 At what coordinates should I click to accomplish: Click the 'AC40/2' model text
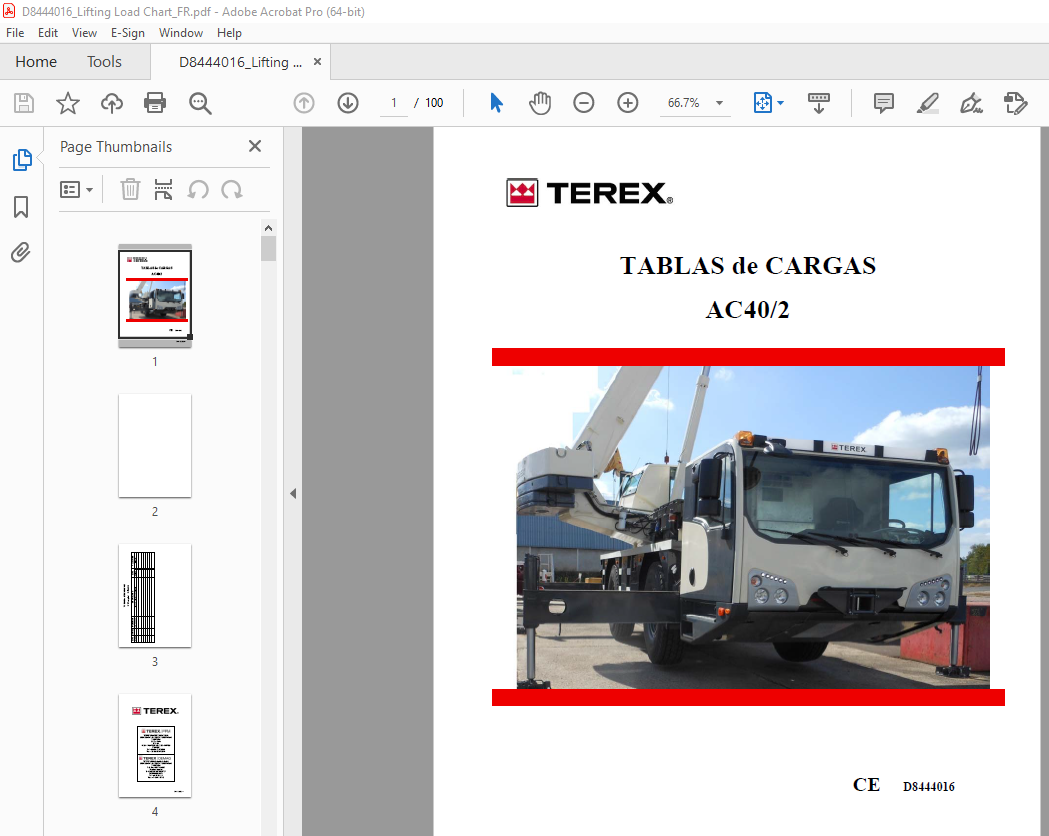(748, 310)
